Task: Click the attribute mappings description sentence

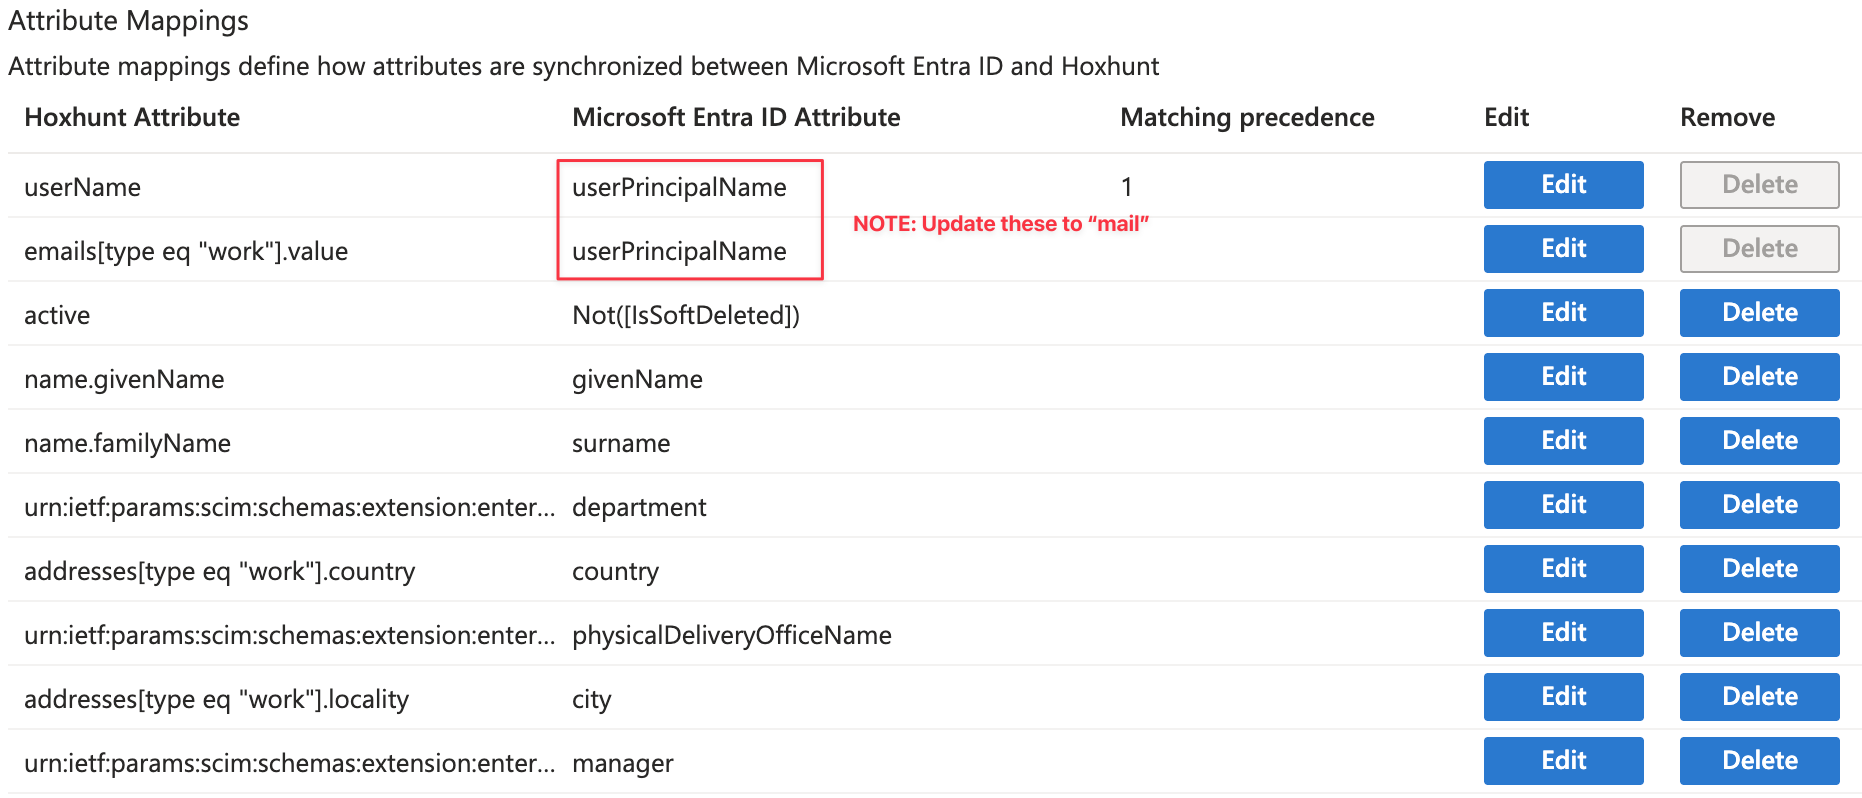Action: [583, 66]
